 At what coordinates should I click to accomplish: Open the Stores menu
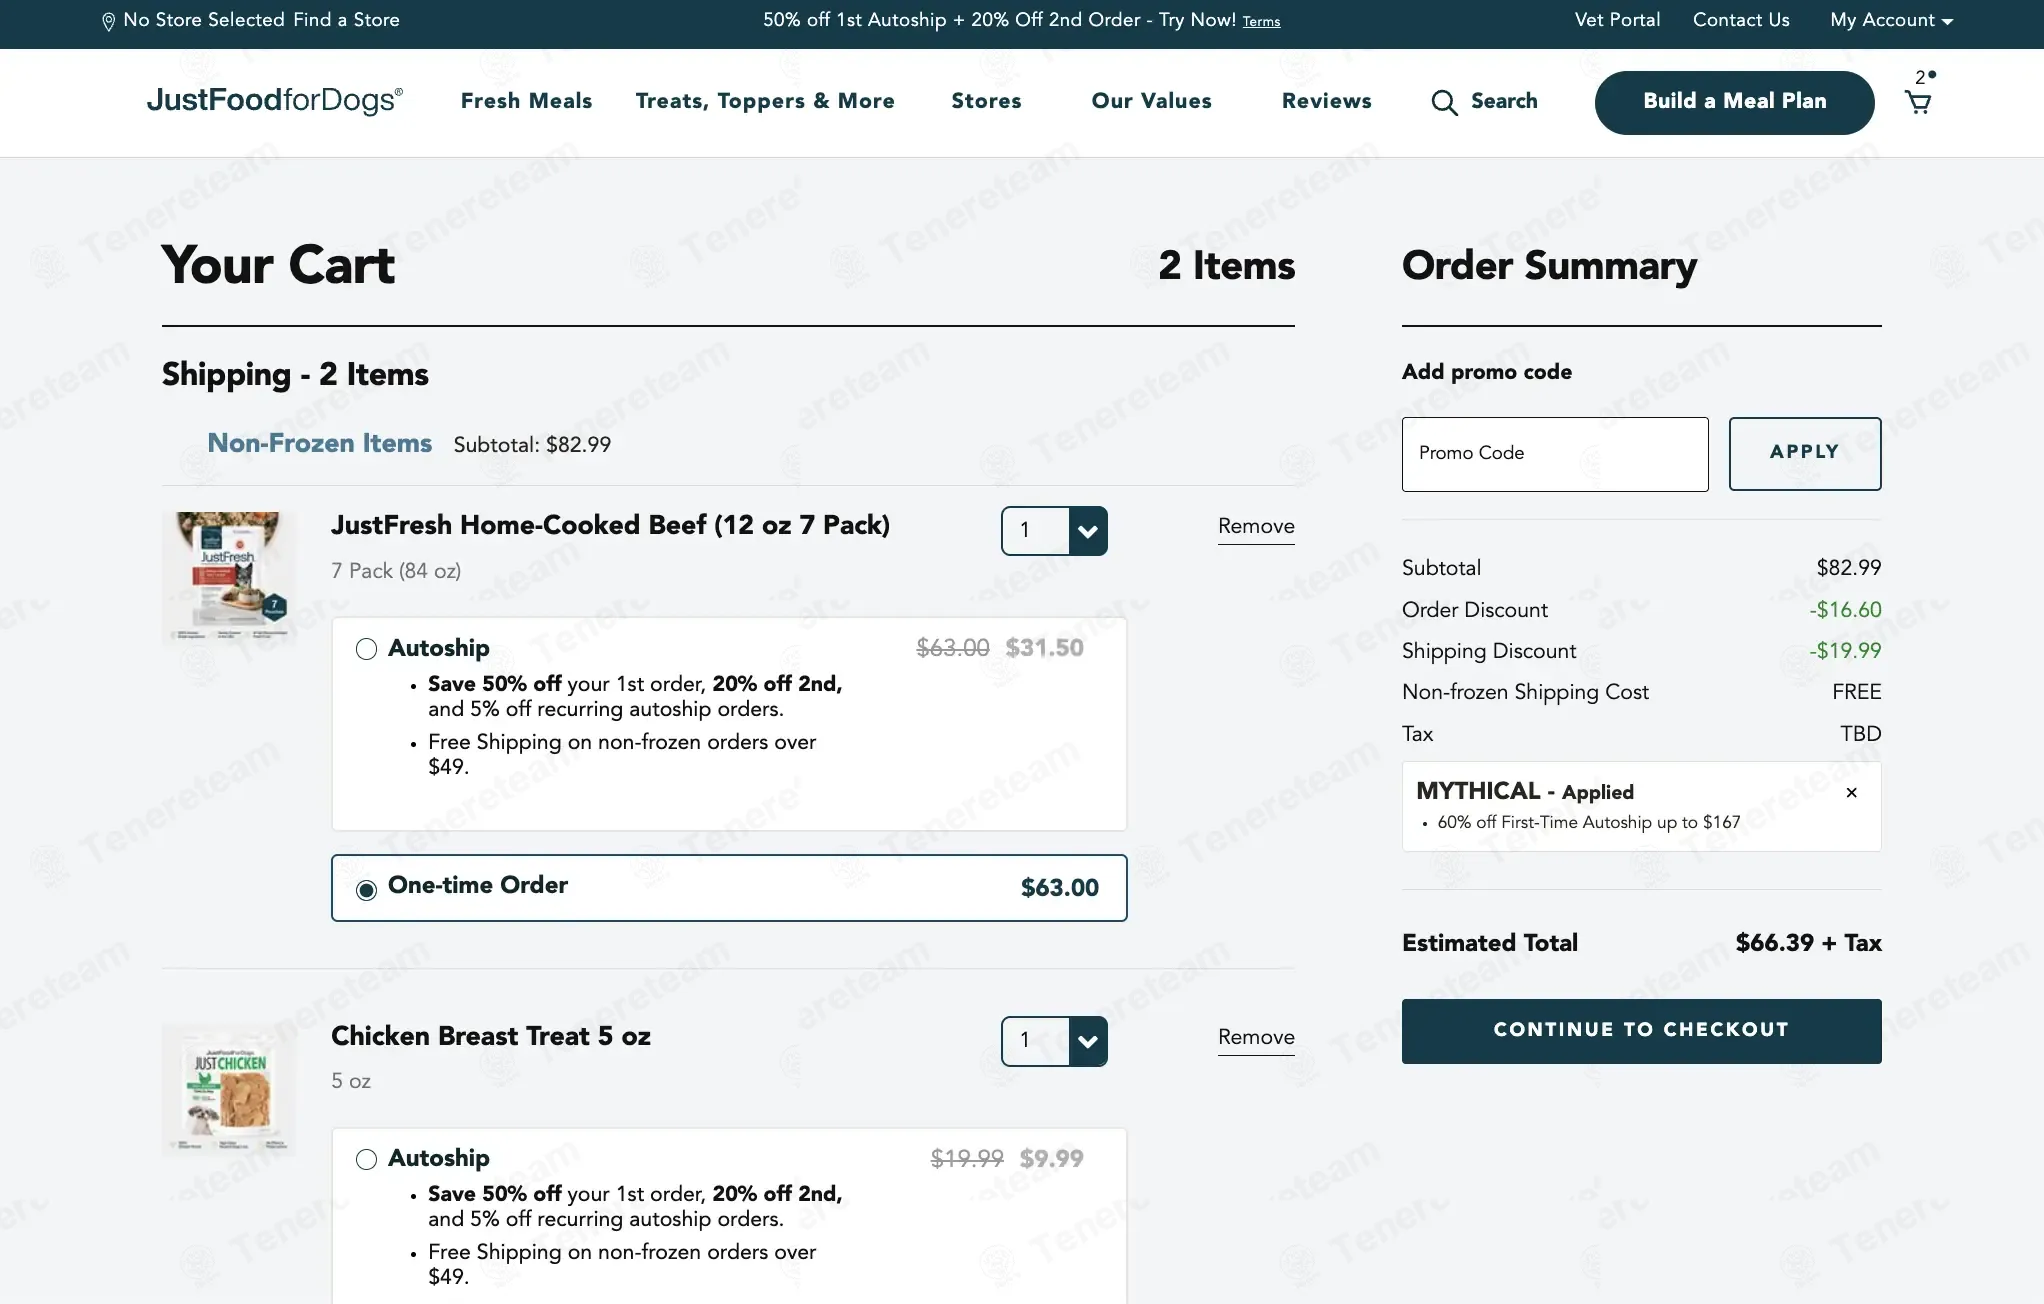[x=986, y=101]
